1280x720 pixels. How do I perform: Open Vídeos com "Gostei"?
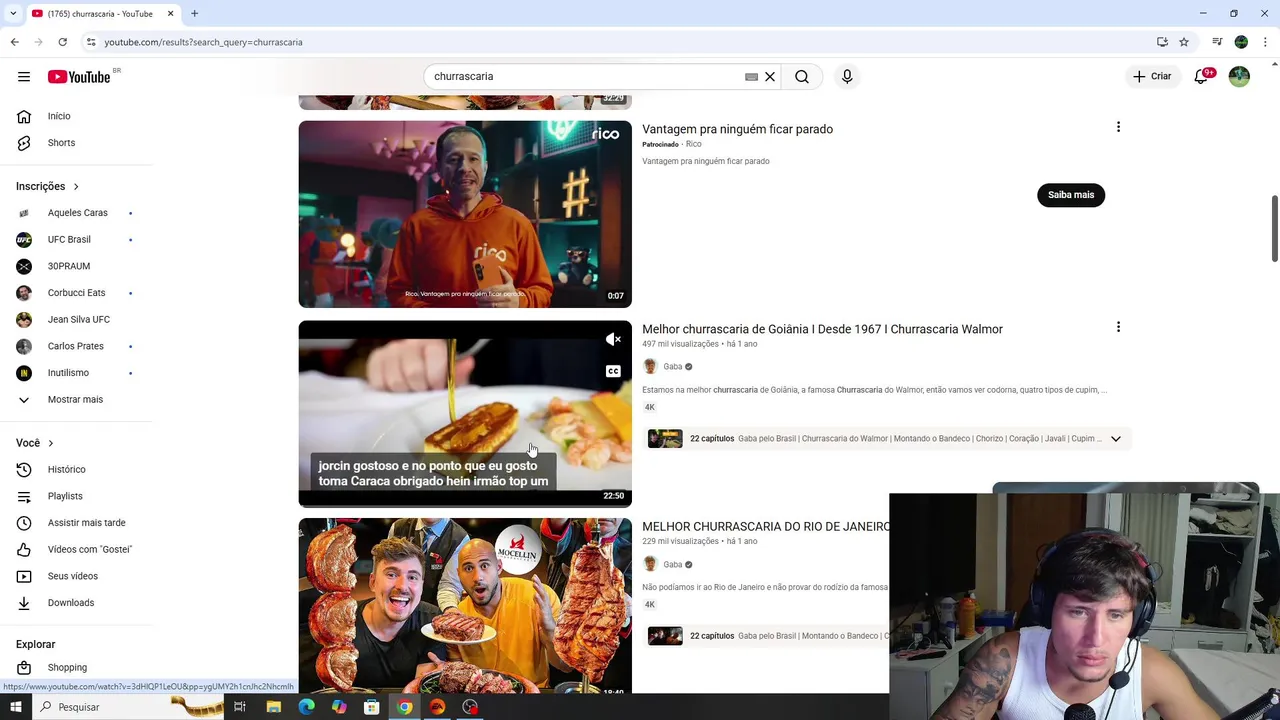pyautogui.click(x=89, y=550)
